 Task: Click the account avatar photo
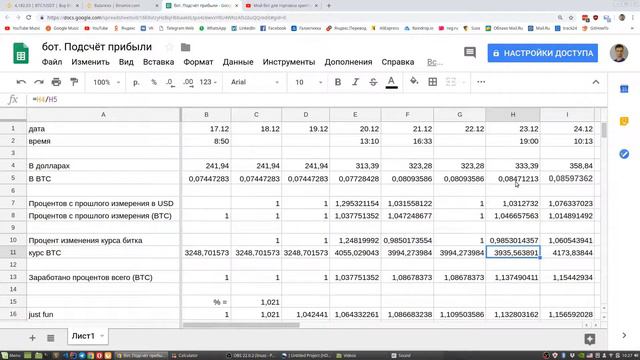pos(619,53)
